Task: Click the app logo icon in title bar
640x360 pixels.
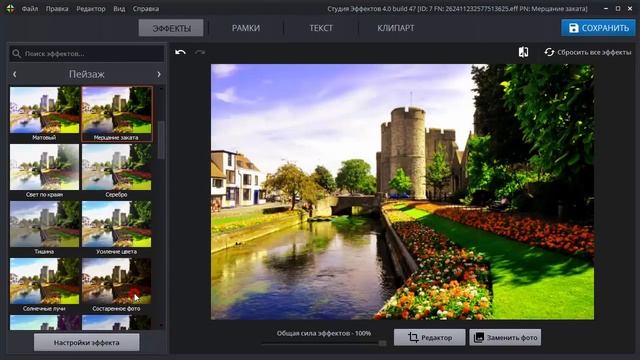Action: tap(10, 8)
